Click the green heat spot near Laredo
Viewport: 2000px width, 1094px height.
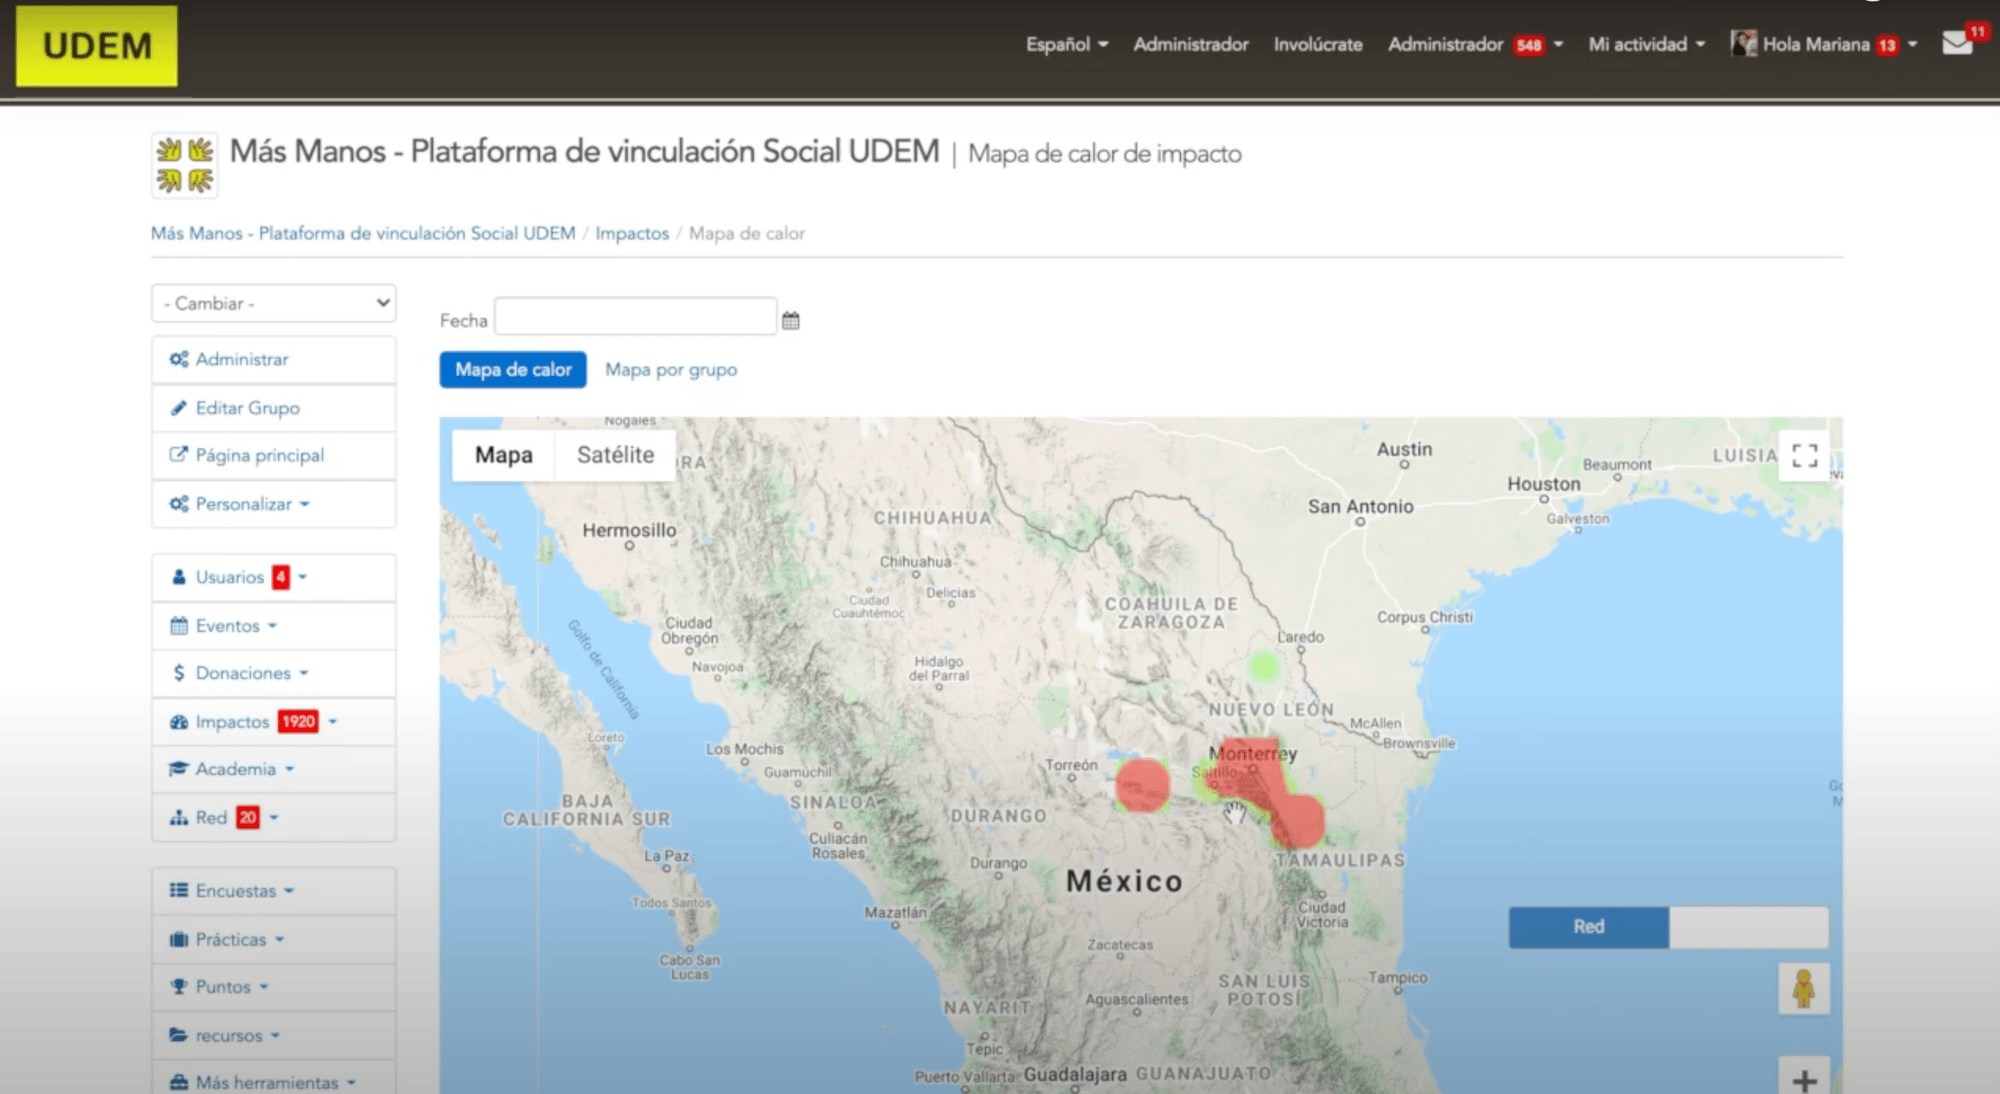pos(1265,665)
